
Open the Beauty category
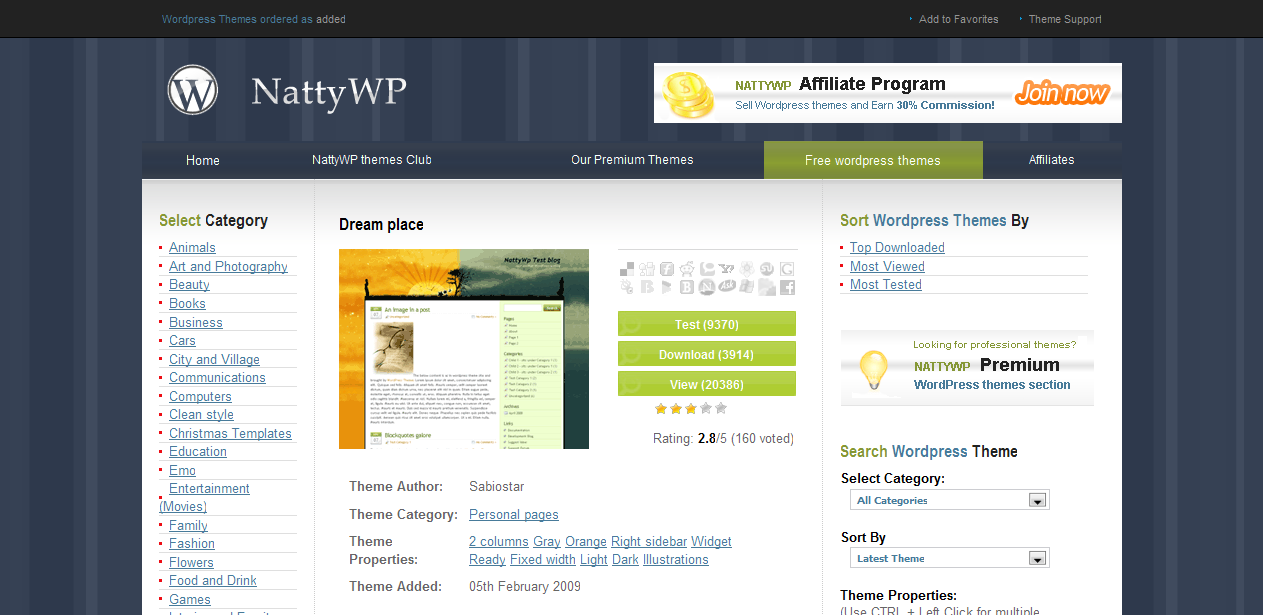point(189,284)
